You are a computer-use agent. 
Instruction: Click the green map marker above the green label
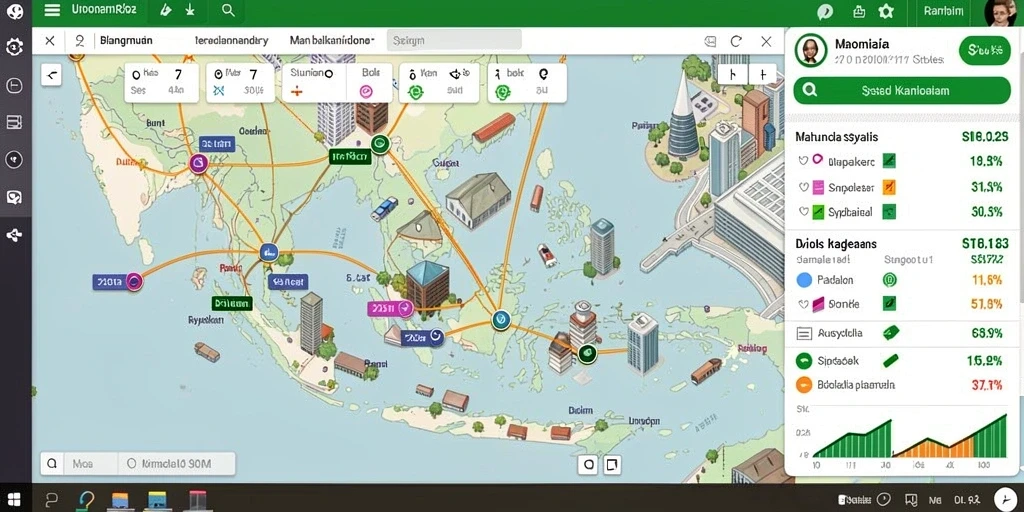(x=379, y=144)
